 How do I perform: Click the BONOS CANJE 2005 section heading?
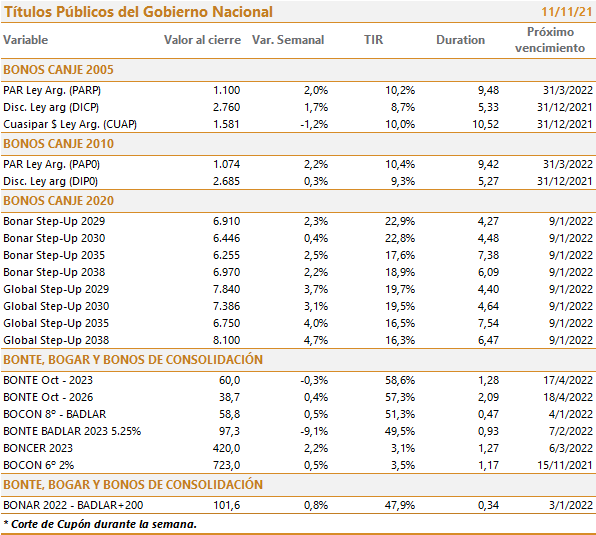coord(59,70)
